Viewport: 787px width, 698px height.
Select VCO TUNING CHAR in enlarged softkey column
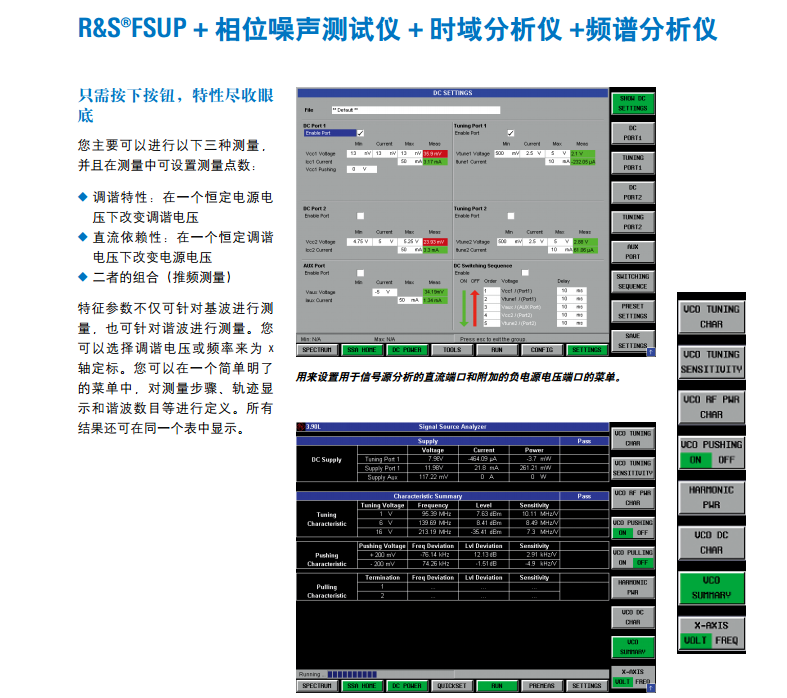711,317
